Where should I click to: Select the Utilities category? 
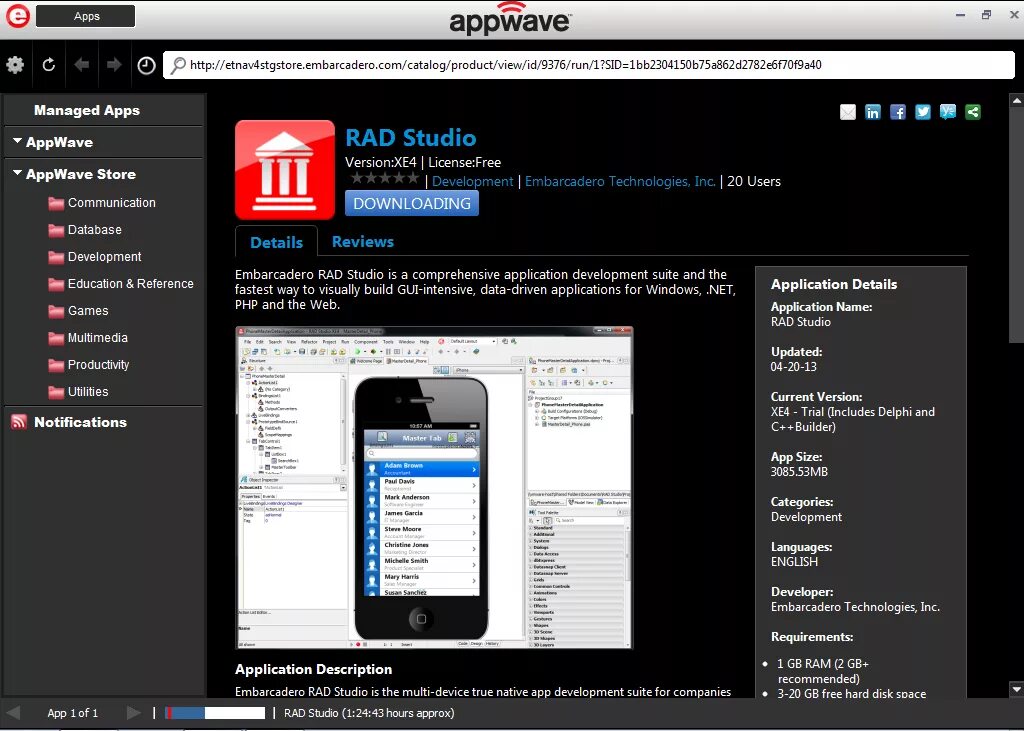tap(88, 392)
